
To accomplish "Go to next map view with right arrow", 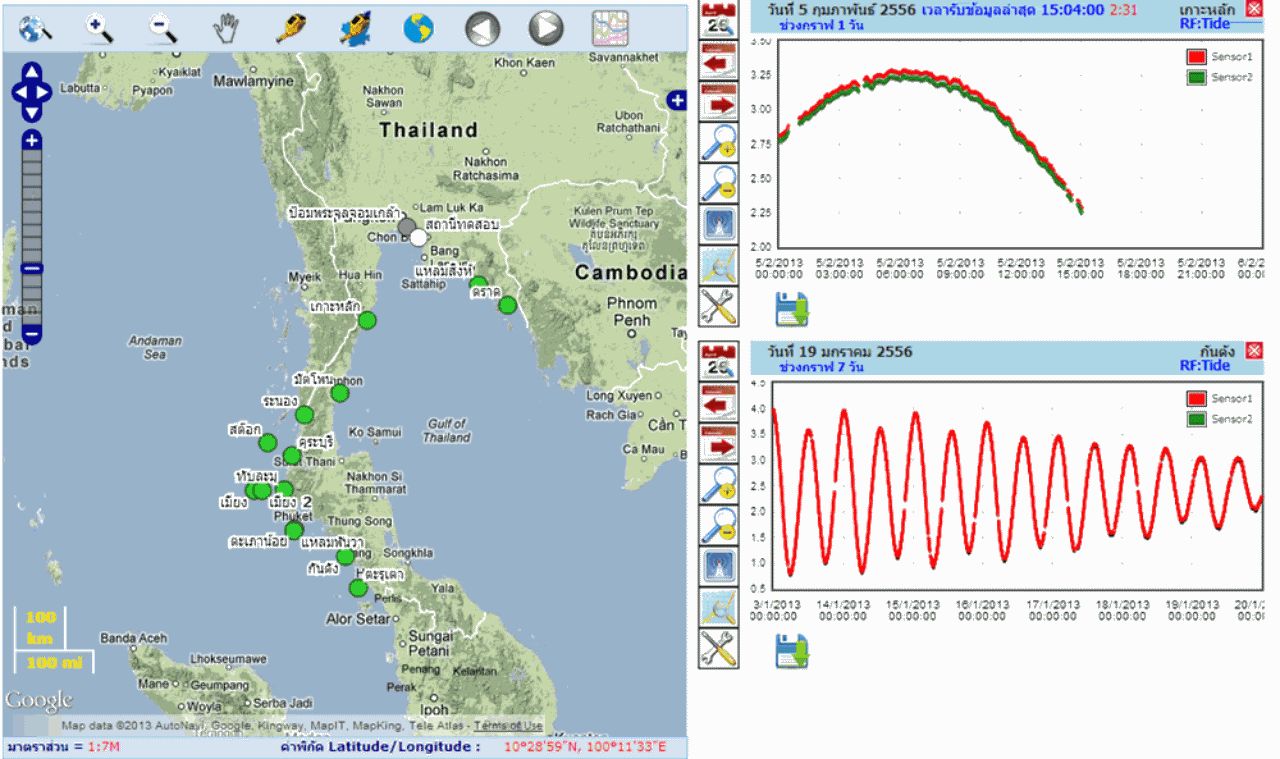I will point(546,28).
